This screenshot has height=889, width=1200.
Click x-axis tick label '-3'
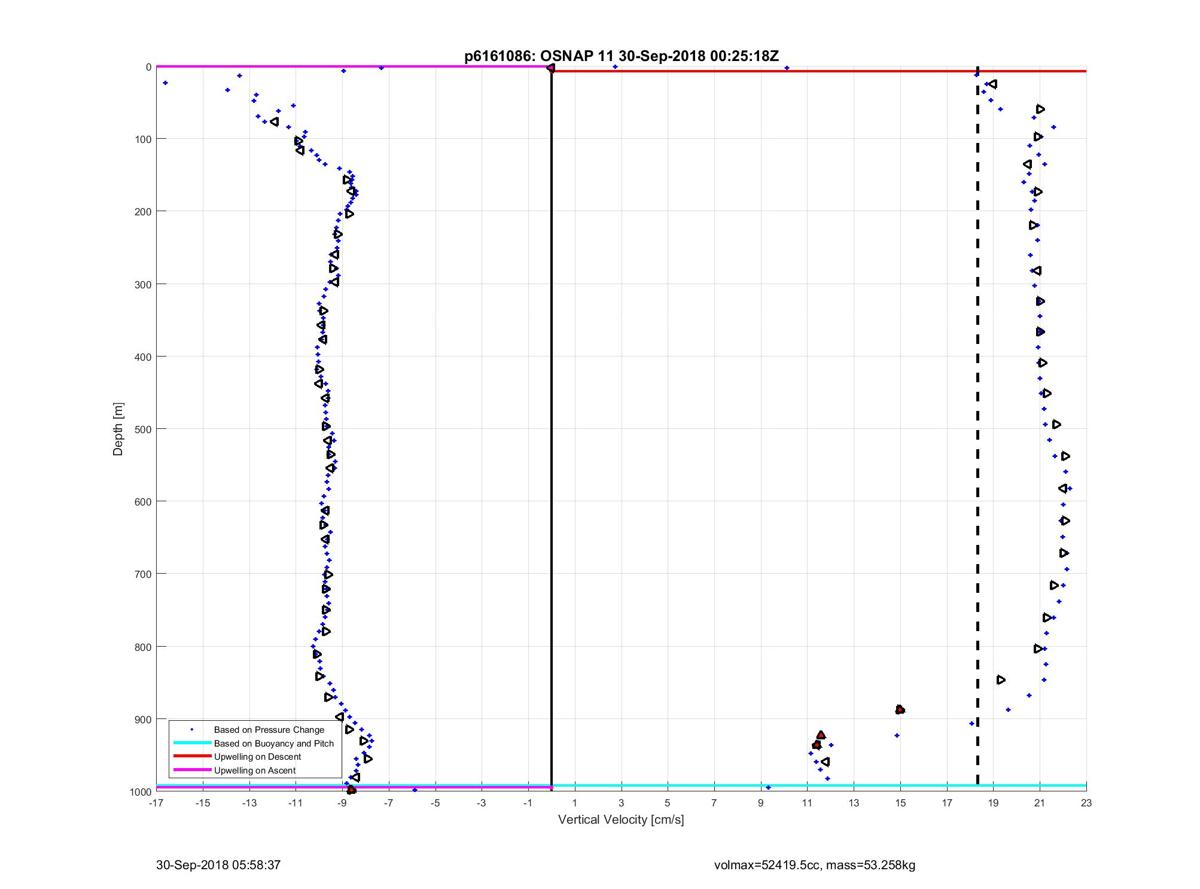(x=482, y=802)
